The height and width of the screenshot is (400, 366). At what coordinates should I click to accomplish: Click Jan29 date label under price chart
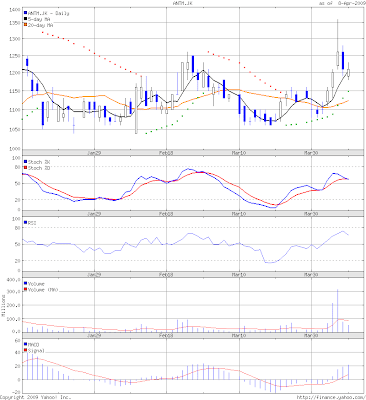point(94,153)
